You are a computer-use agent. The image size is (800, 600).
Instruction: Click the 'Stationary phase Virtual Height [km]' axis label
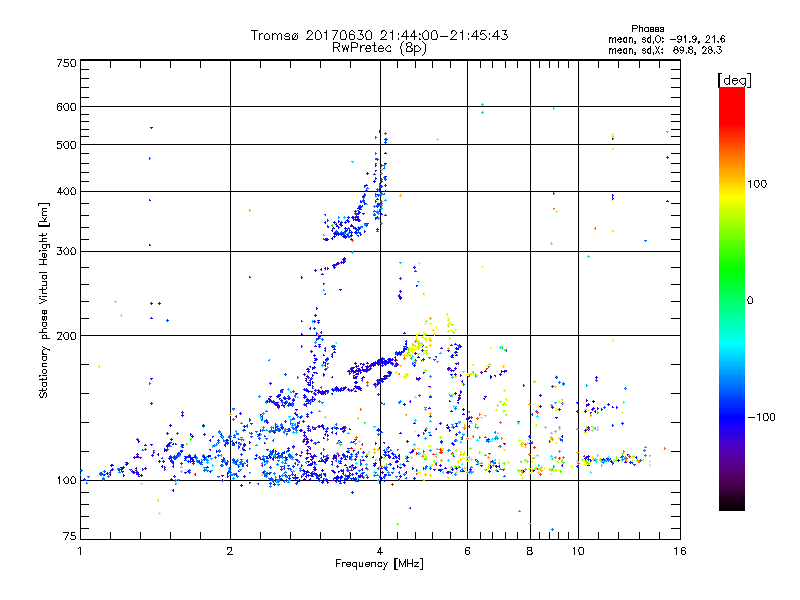(44, 301)
